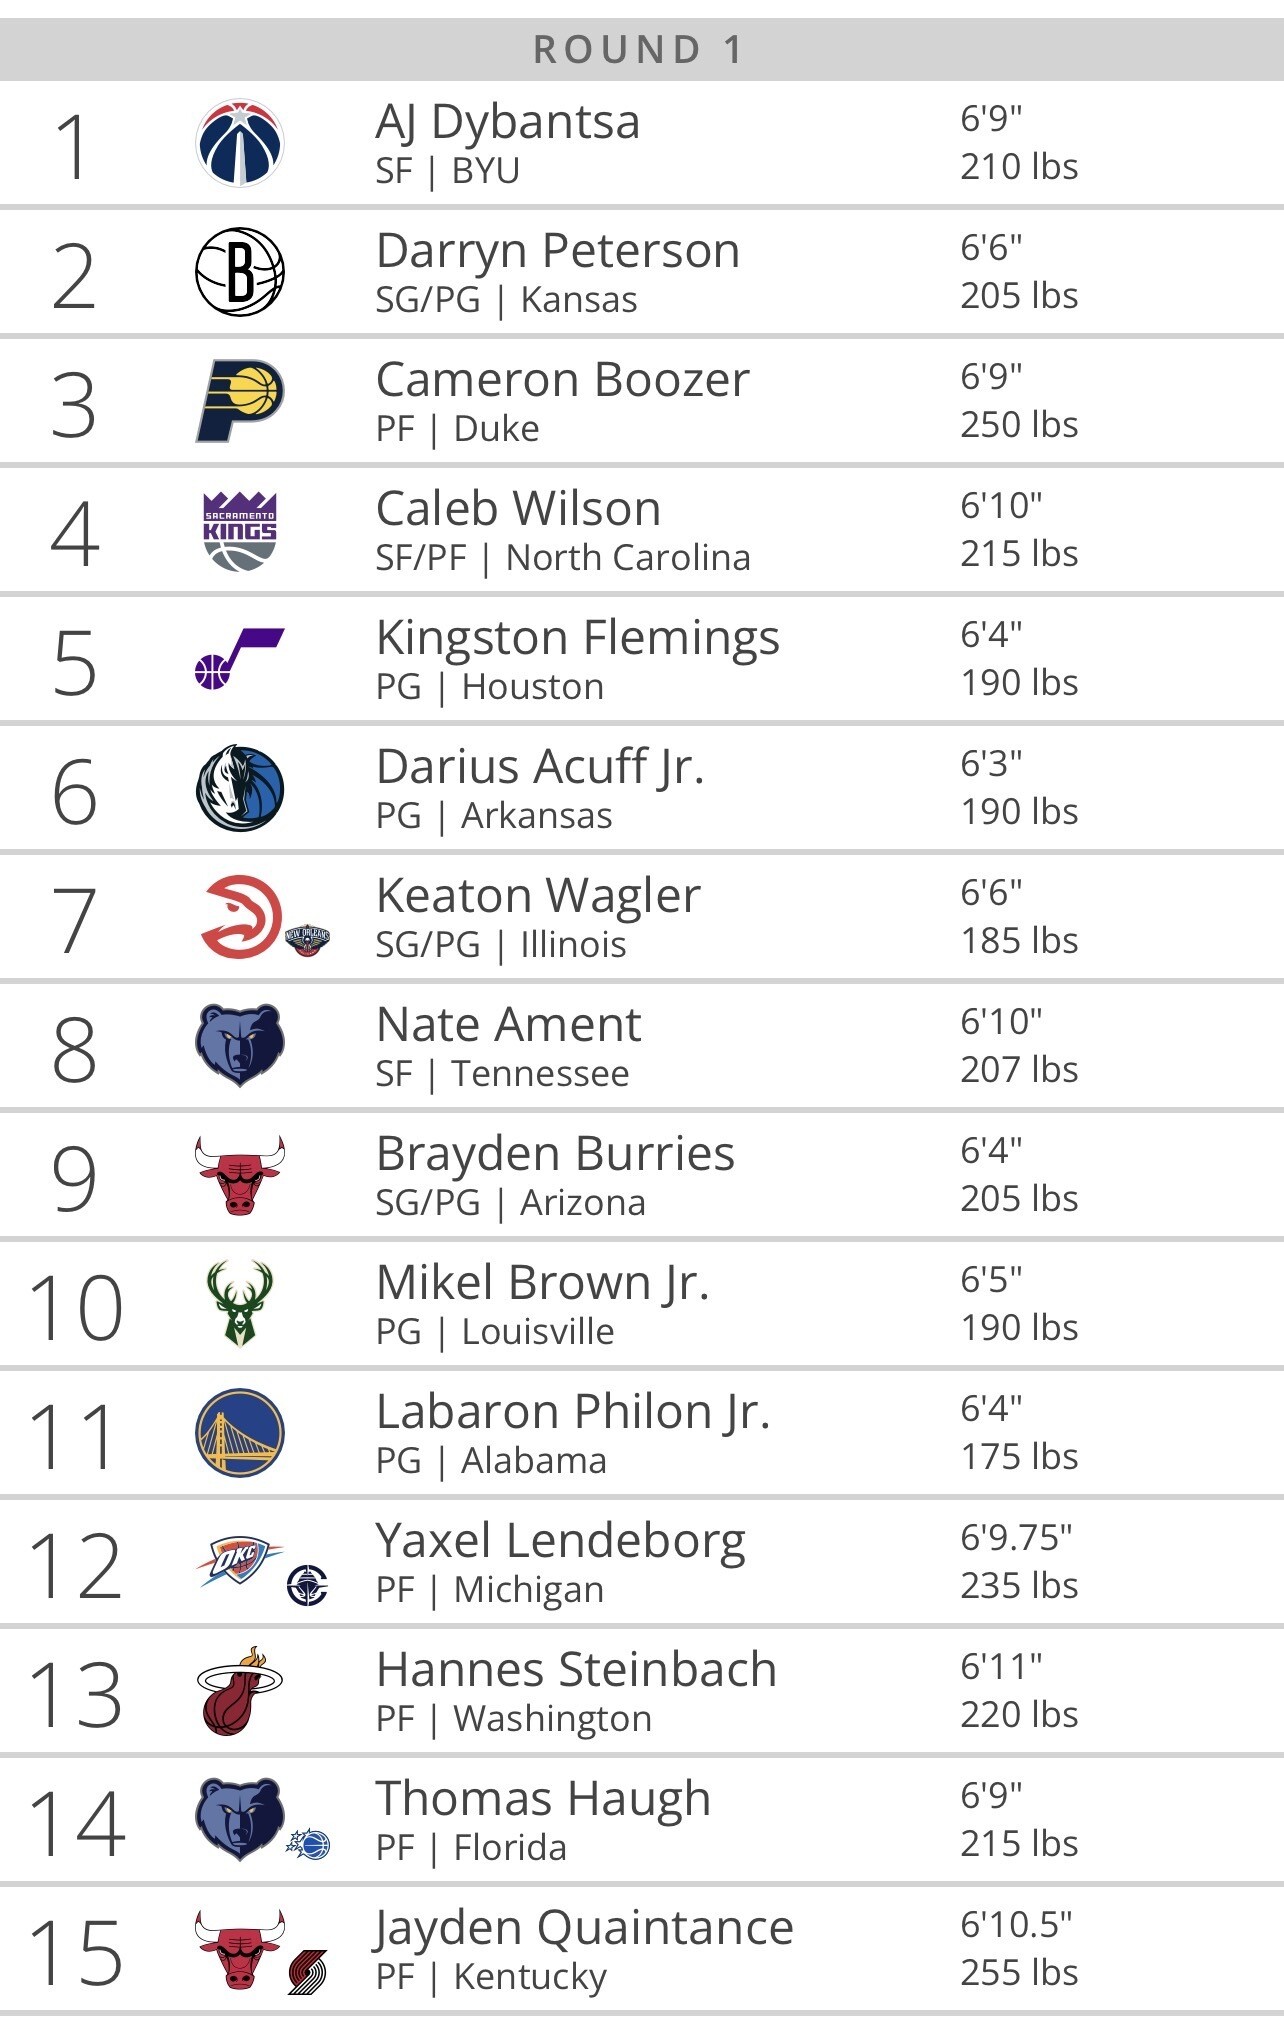Open AJ Dybantsa player name
This screenshot has width=1284, height=2025.
click(x=507, y=122)
